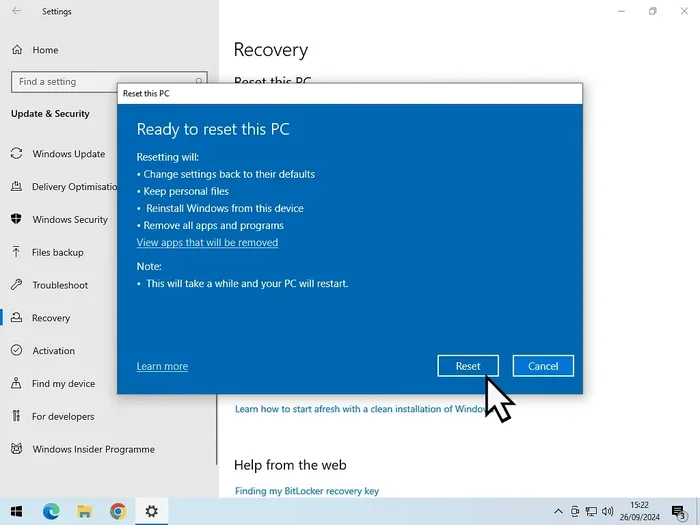Screen dimensions: 700x525
Task: Open the Meet Now tray icon
Action: pos(575,512)
